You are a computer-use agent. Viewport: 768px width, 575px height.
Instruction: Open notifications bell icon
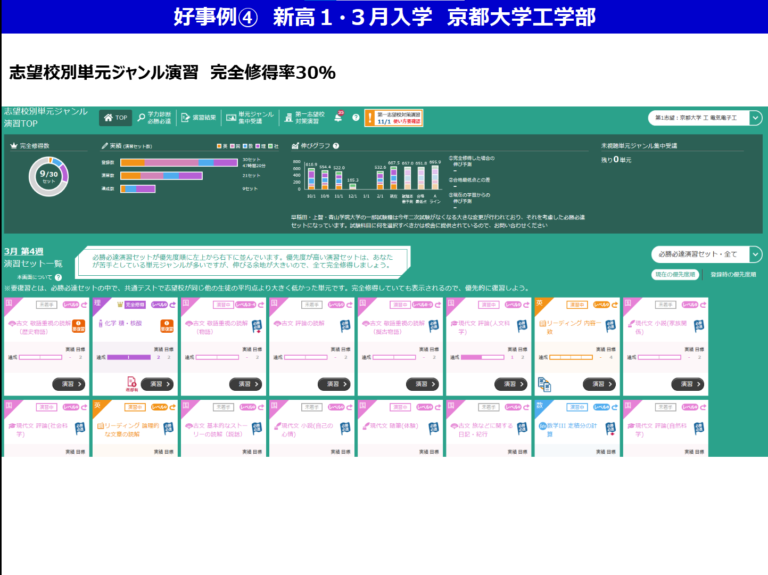click(338, 117)
